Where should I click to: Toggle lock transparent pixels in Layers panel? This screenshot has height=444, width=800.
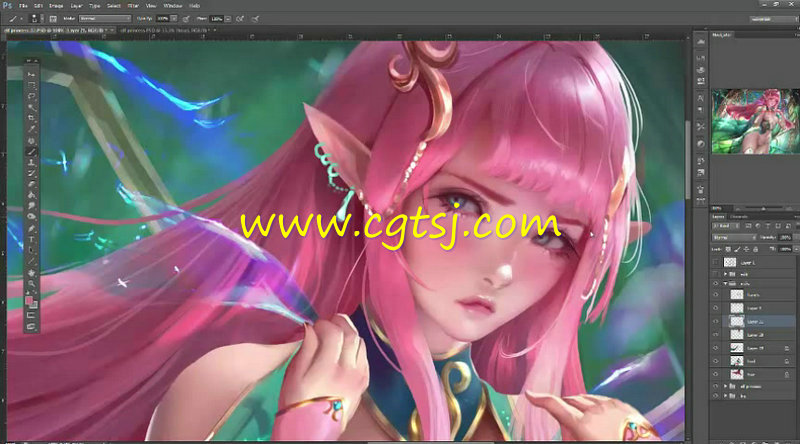[x=728, y=249]
